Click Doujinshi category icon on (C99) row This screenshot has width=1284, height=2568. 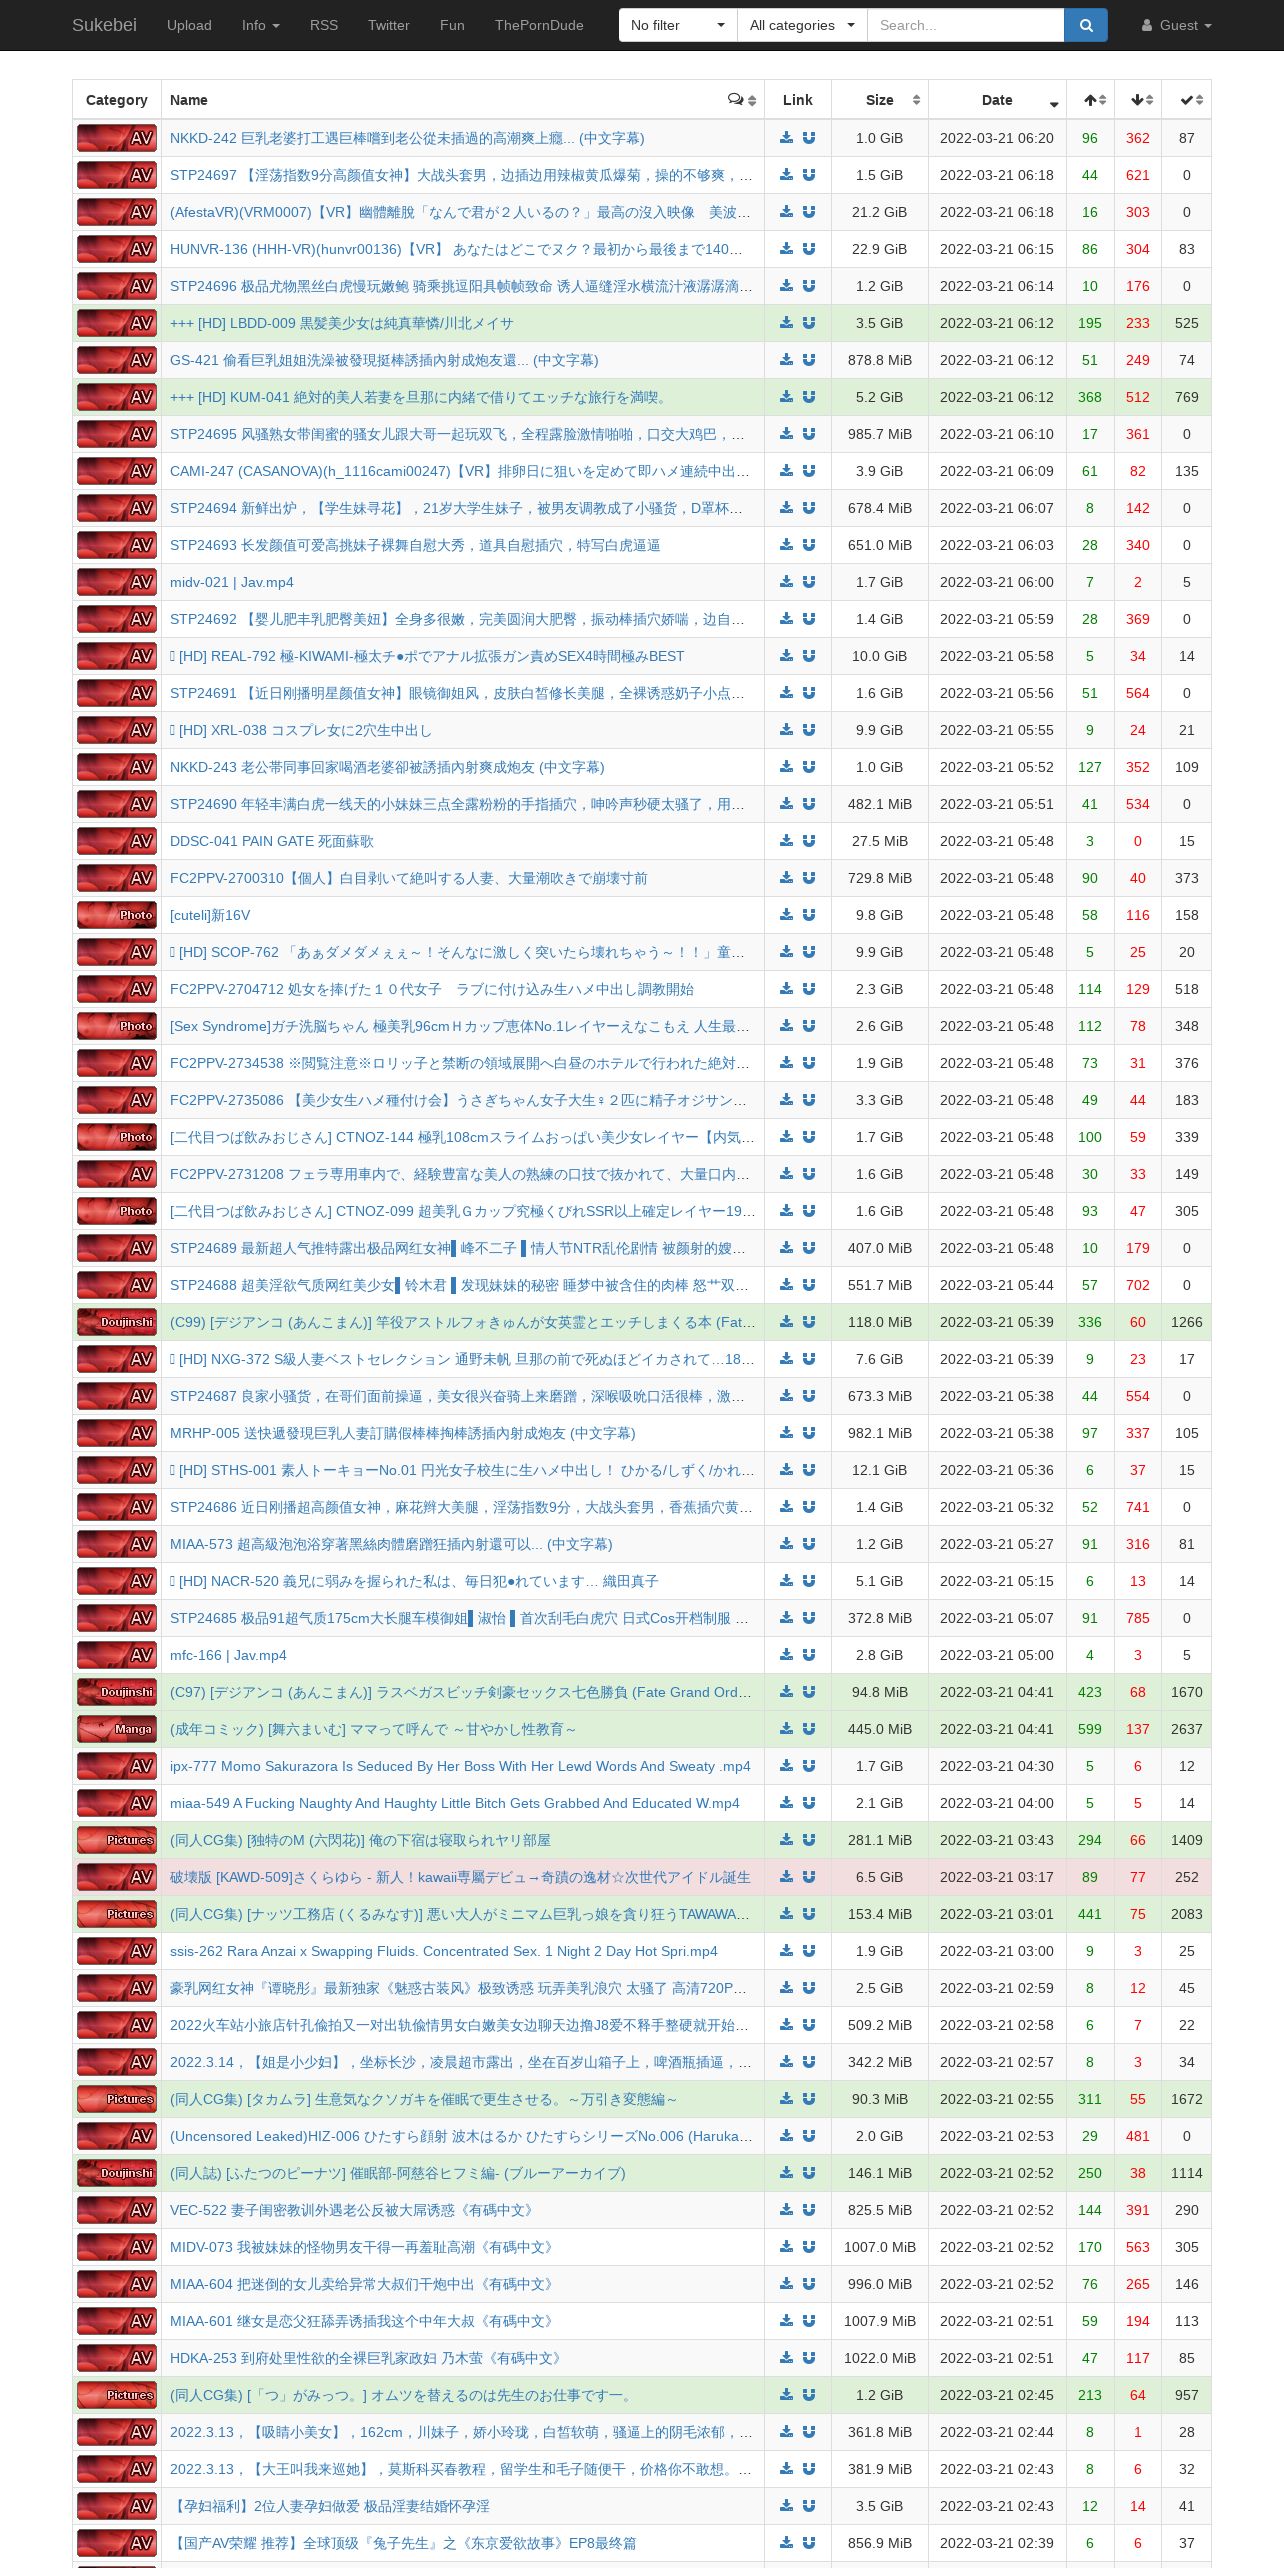pos(117,1322)
